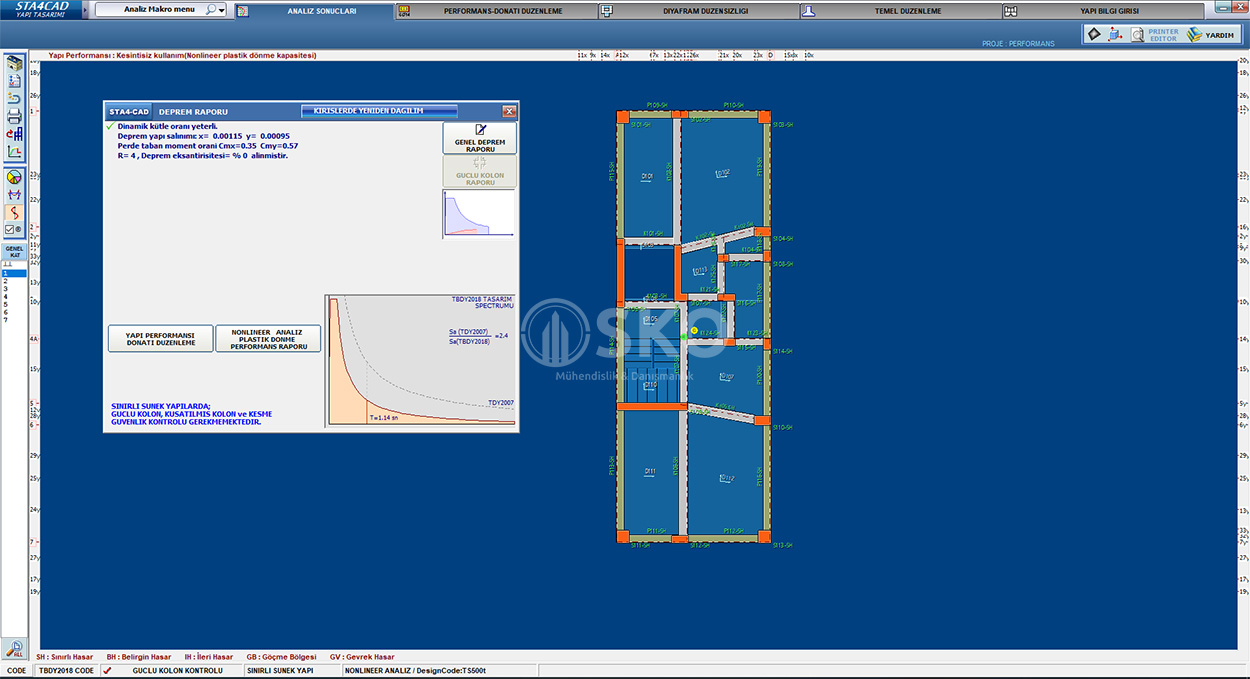This screenshot has height=679, width=1250.
Task: Click the 'GV : Gevrek Hasar' legend text
Action: [x=362, y=657]
